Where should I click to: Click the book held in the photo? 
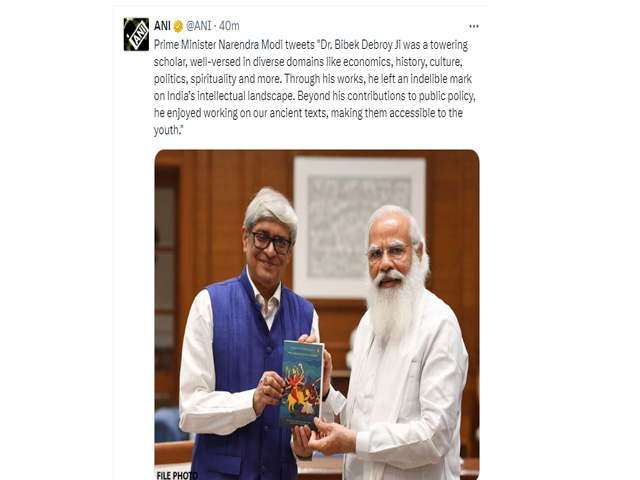point(302,385)
